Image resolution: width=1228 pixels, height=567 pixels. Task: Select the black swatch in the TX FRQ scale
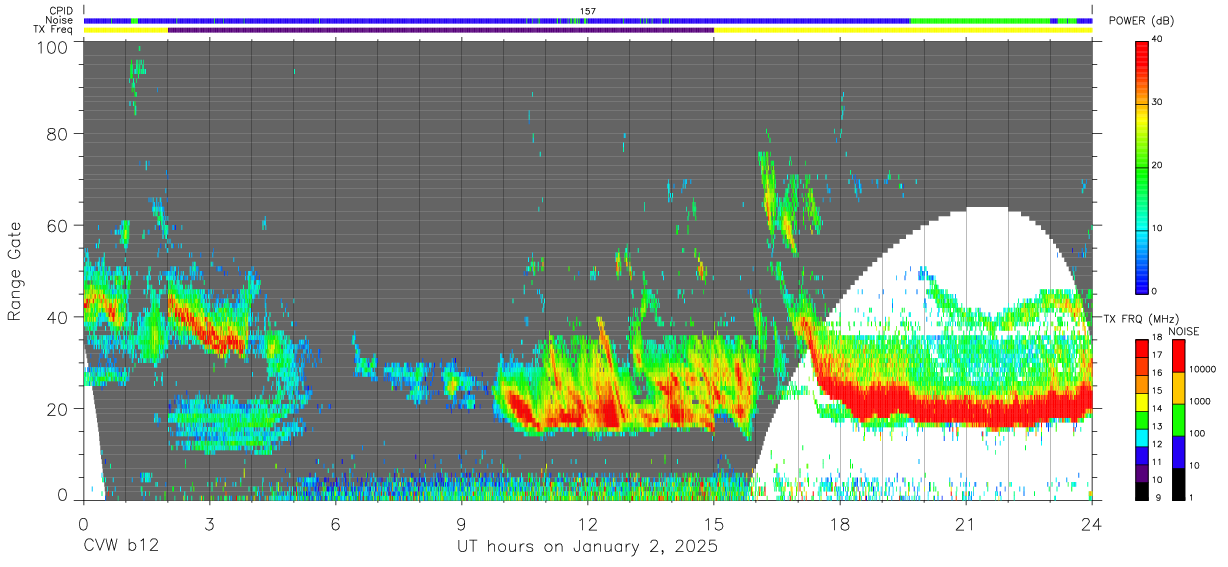(x=1142, y=490)
